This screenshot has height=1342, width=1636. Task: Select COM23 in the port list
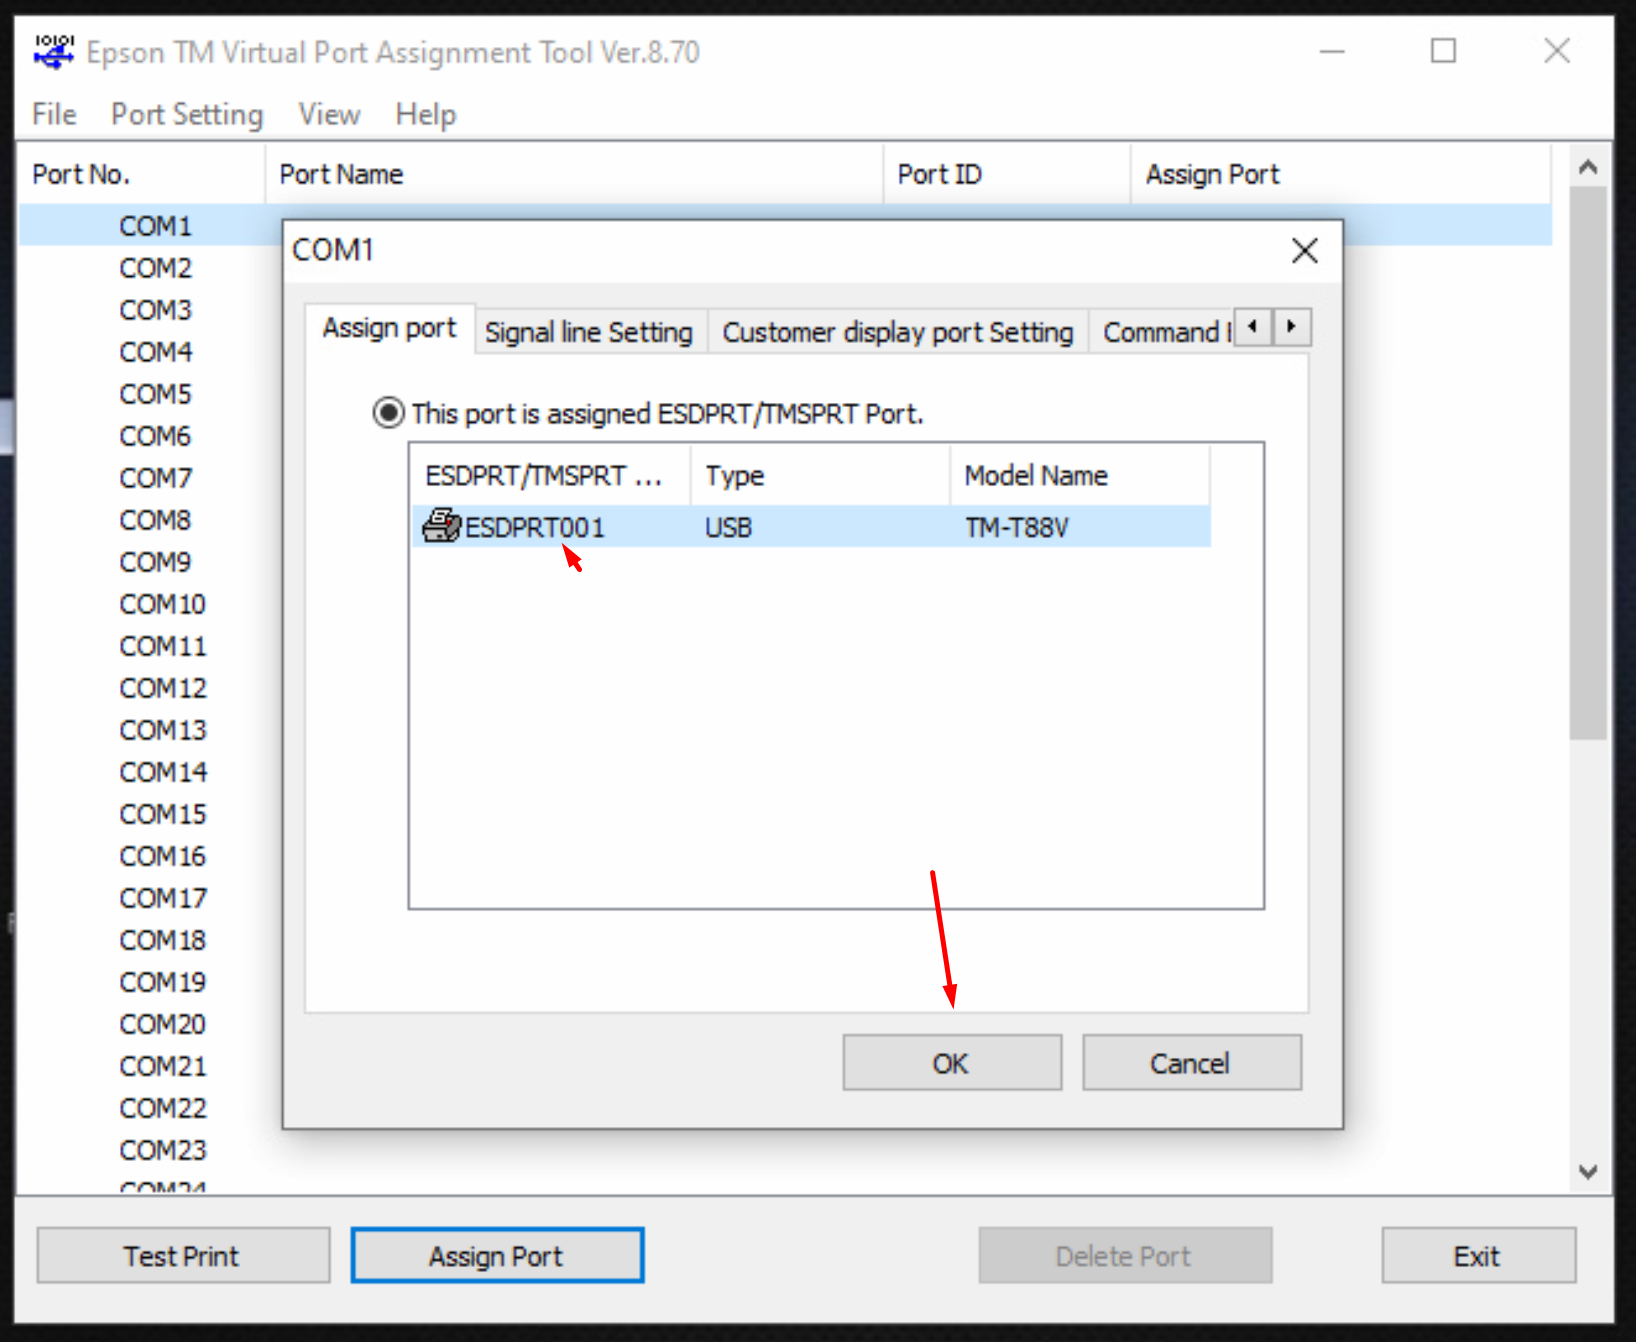(x=163, y=1150)
